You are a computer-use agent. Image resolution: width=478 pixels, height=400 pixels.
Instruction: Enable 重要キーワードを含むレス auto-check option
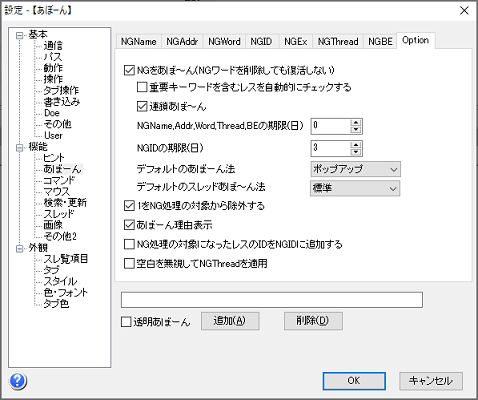pos(142,87)
